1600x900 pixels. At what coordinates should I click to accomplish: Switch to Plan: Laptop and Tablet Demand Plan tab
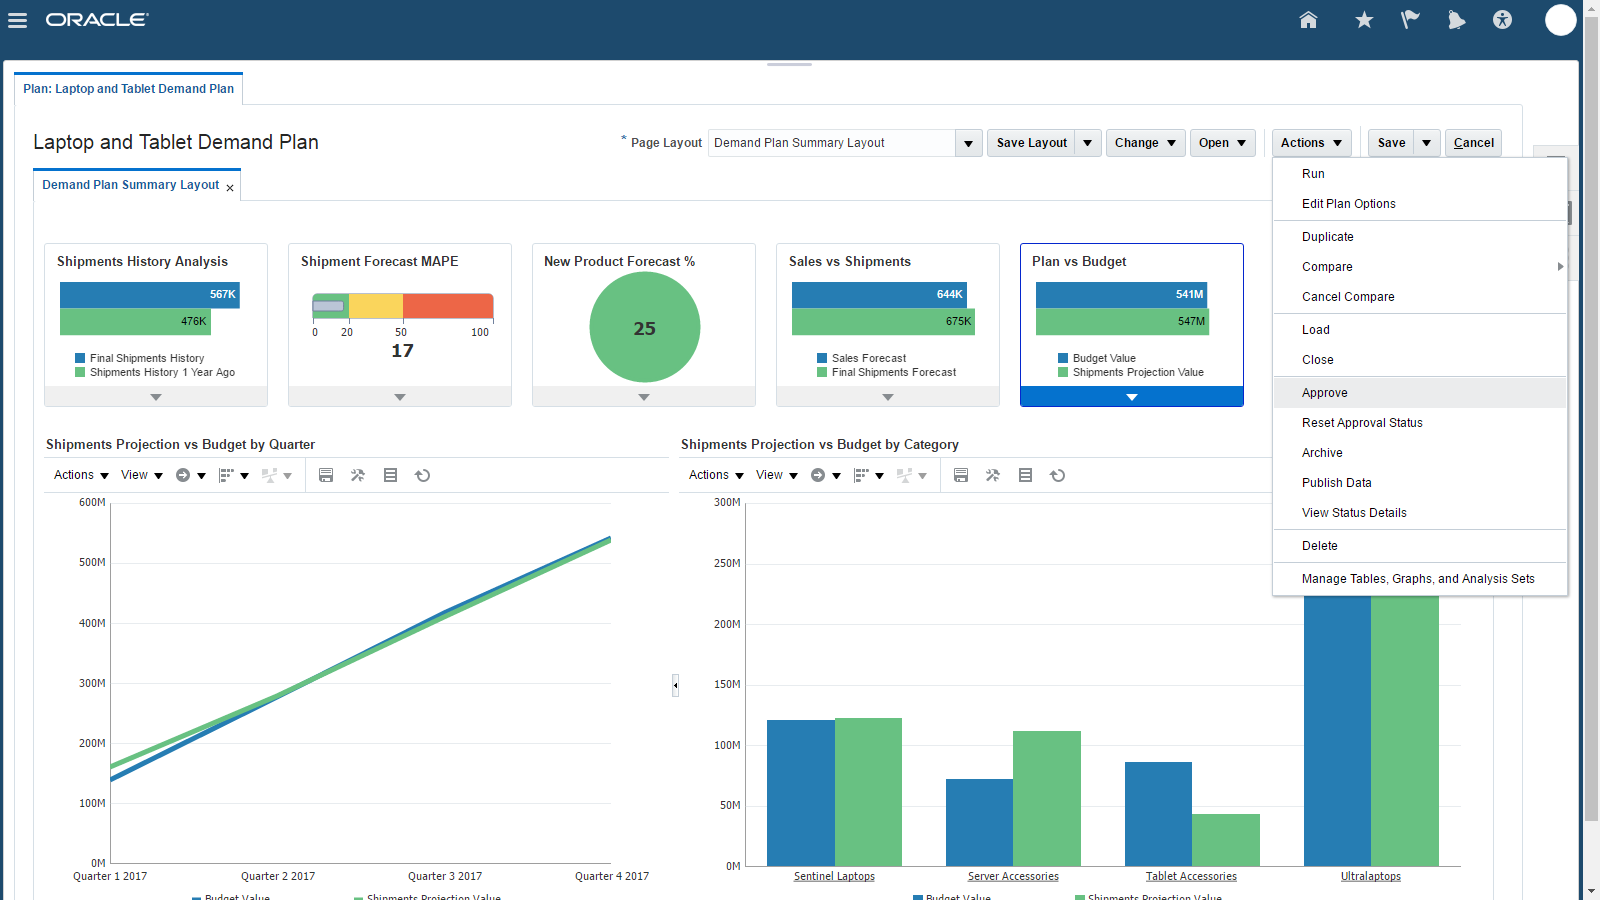point(129,89)
